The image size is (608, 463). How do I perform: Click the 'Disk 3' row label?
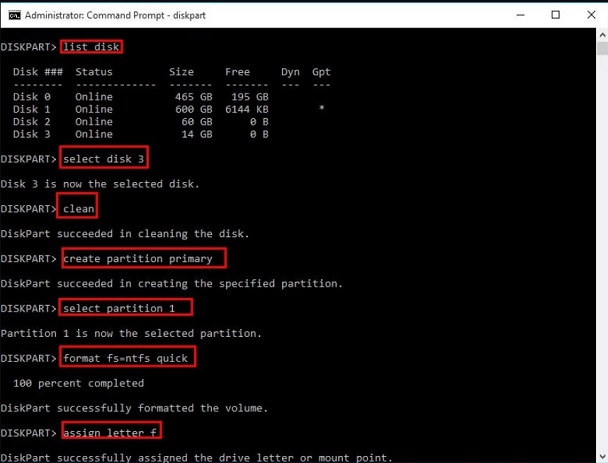[x=31, y=134]
